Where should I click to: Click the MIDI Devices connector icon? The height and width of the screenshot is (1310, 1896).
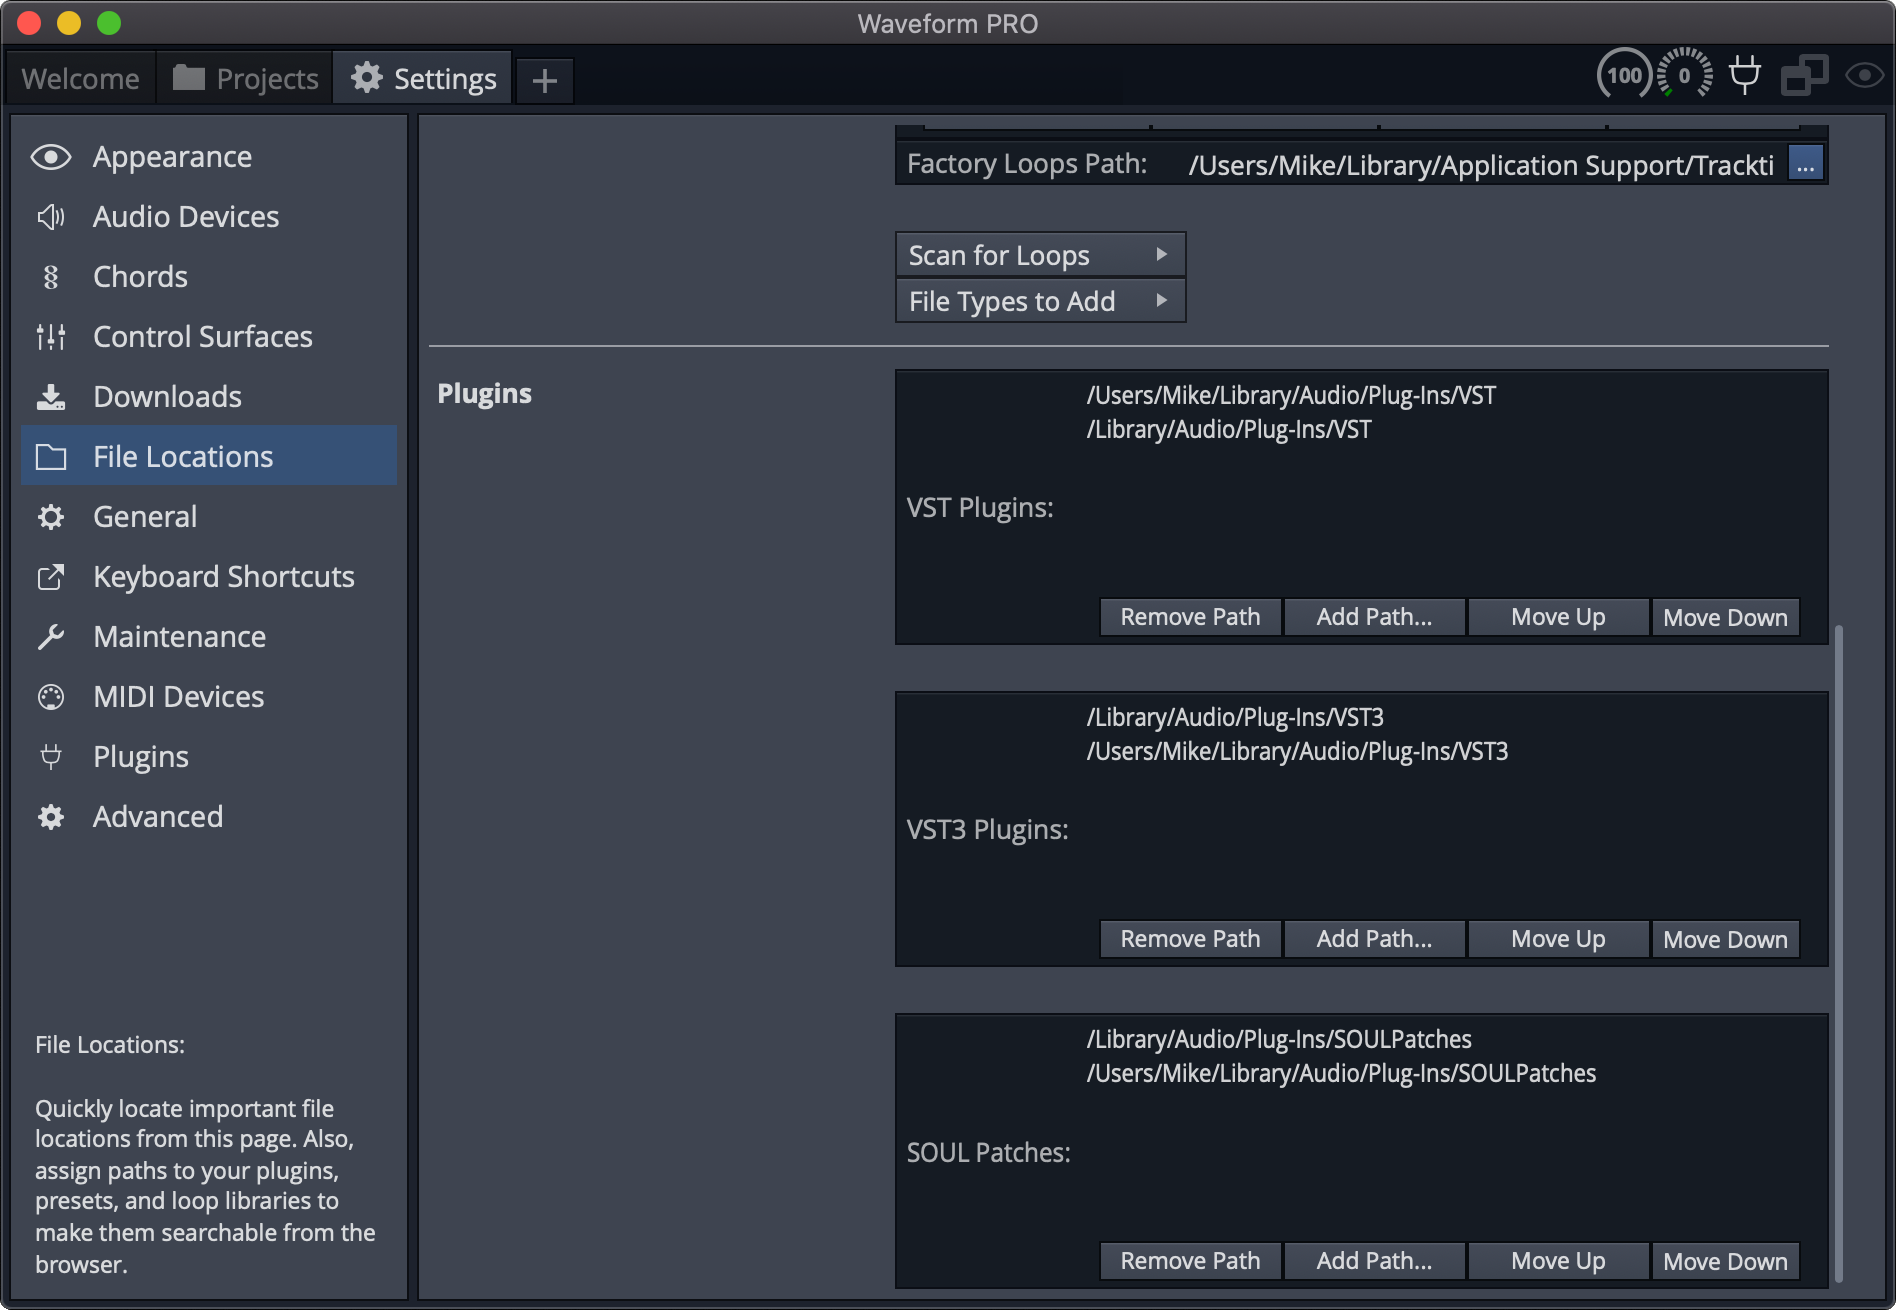pyautogui.click(x=51, y=697)
